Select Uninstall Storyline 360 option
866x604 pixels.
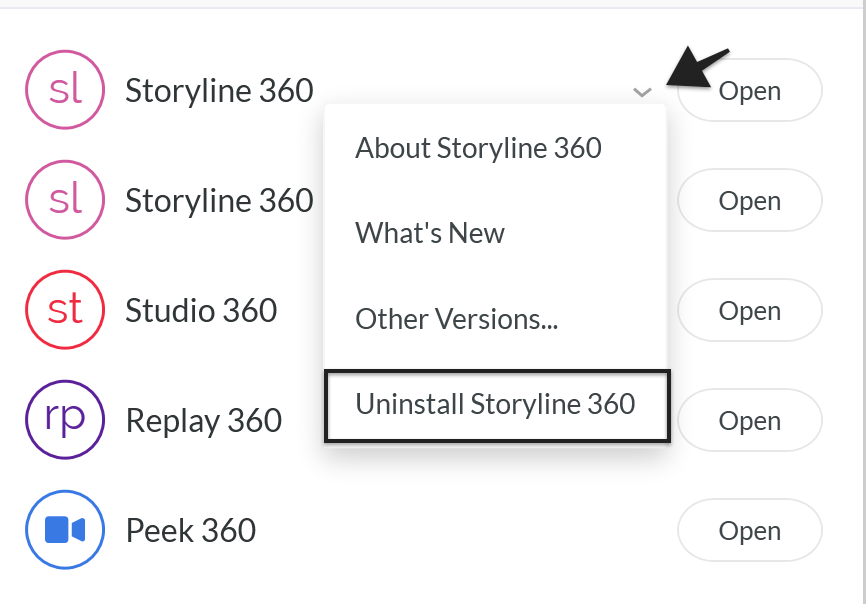click(496, 404)
